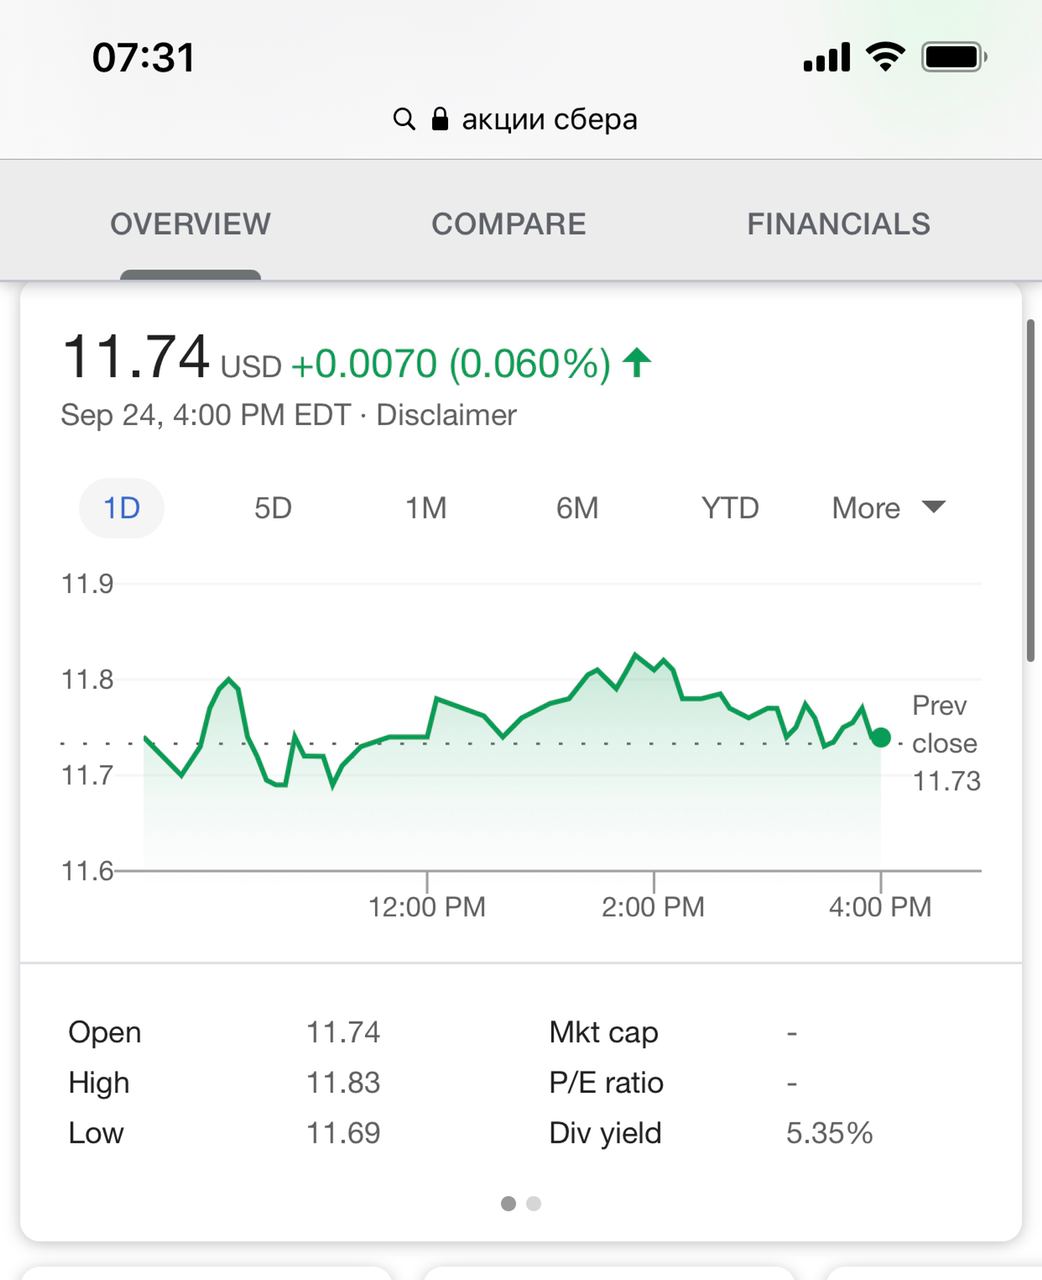Select the 1D chart range

pos(122,508)
